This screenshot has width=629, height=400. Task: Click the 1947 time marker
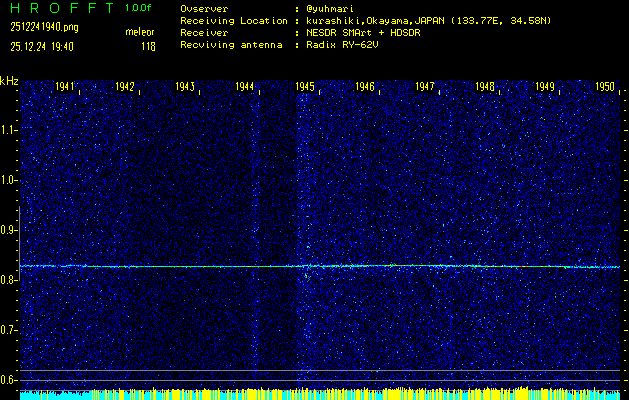[425, 88]
